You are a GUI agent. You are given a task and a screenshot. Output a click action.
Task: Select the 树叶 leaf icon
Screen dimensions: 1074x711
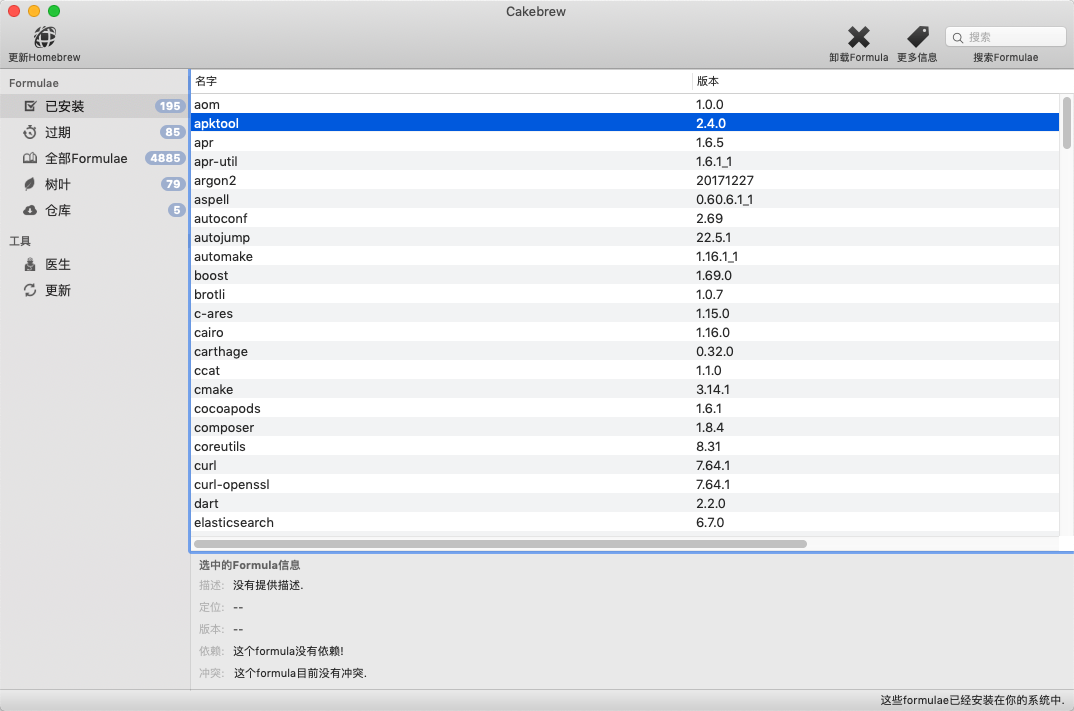(x=29, y=184)
